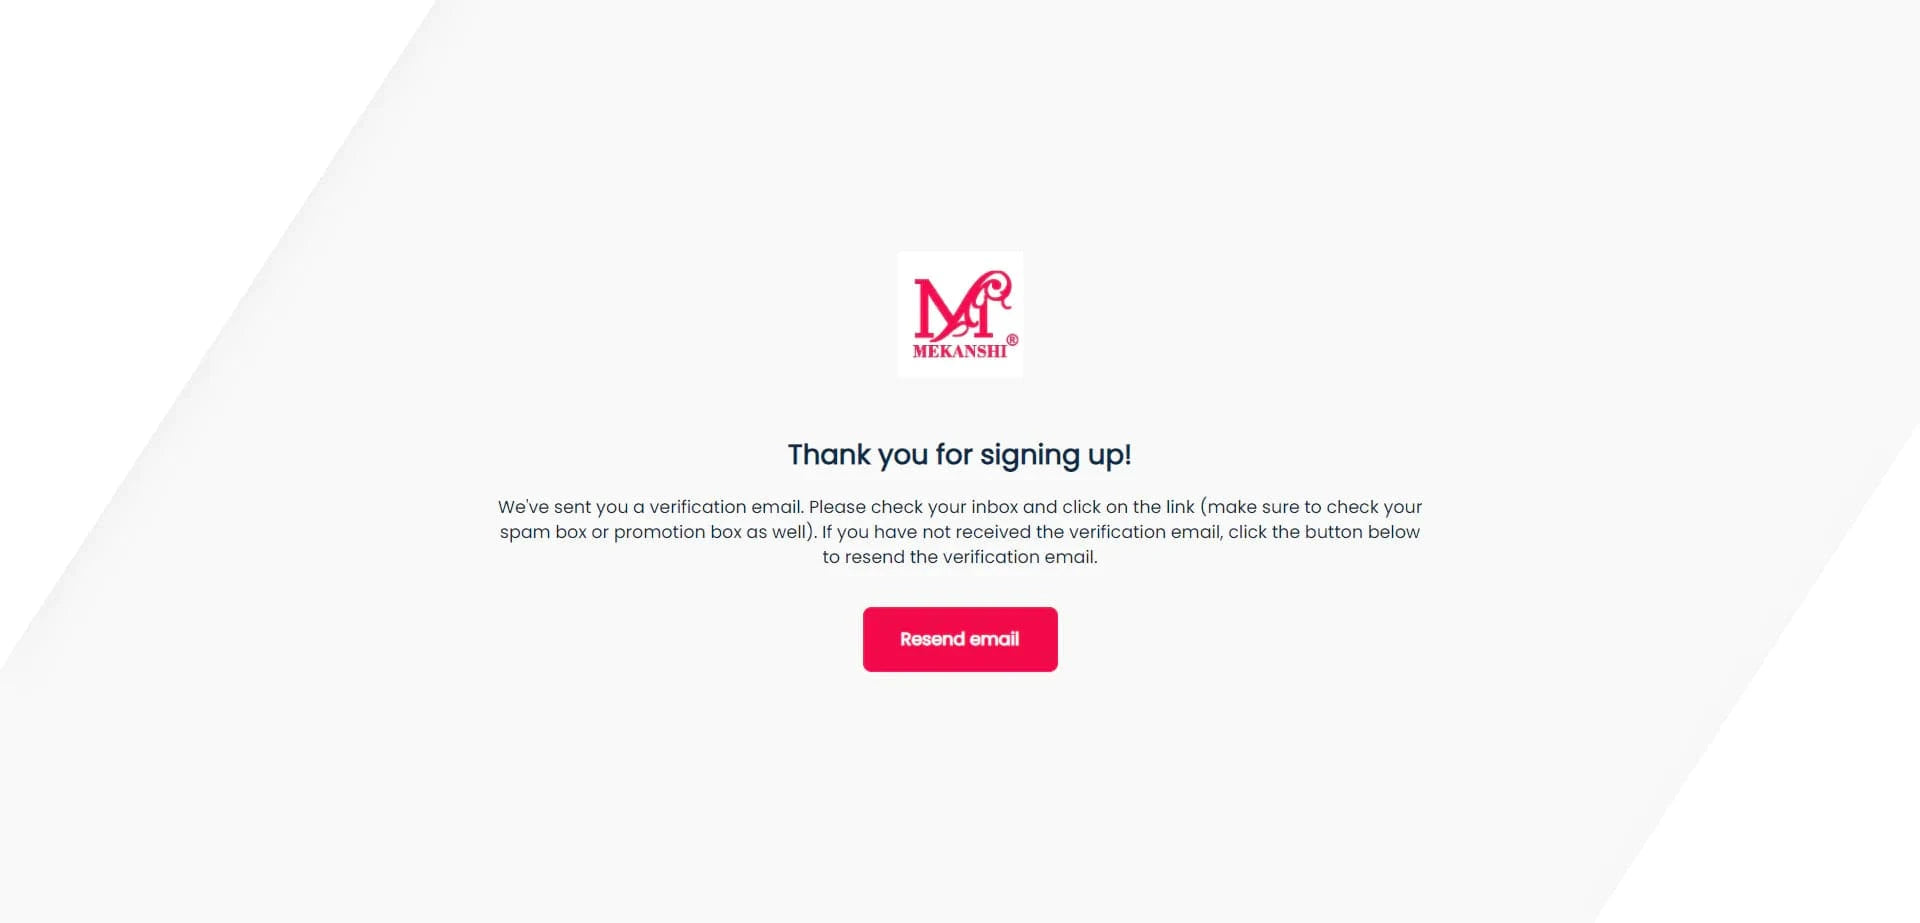
Task: Click the empty gray area below the button
Action: tap(960, 800)
